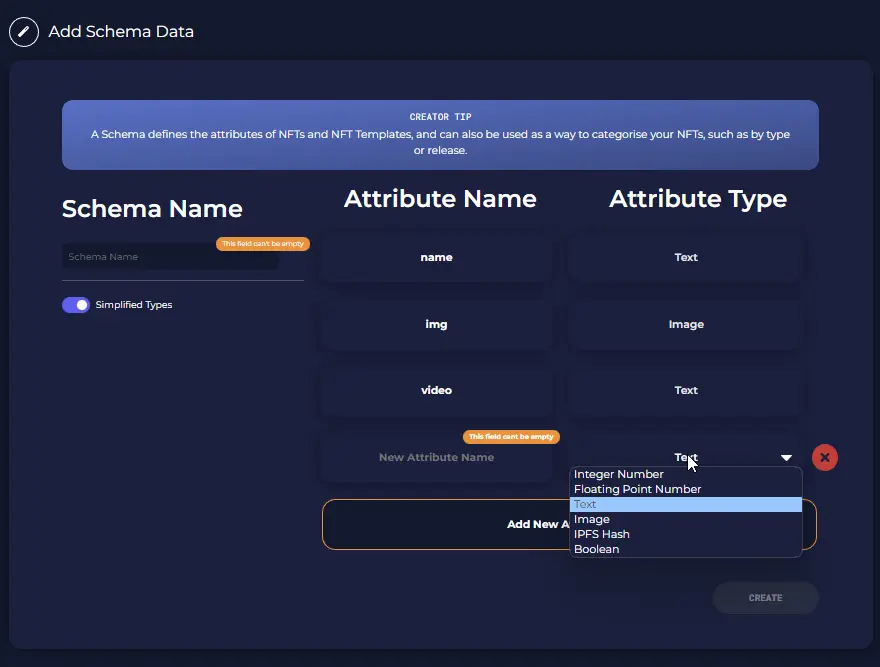Click the dropdown arrow of the new attribute type
This screenshot has height=667, width=880.
(786, 458)
